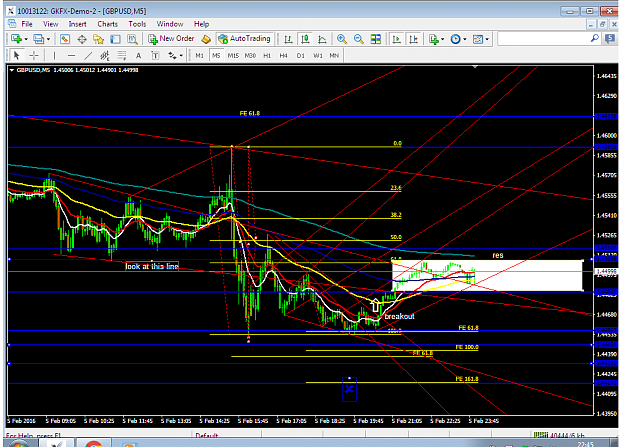Image resolution: width=625 pixels, height=447 pixels.
Task: Open the Strategy Tester magnifier icon
Action: [132, 39]
